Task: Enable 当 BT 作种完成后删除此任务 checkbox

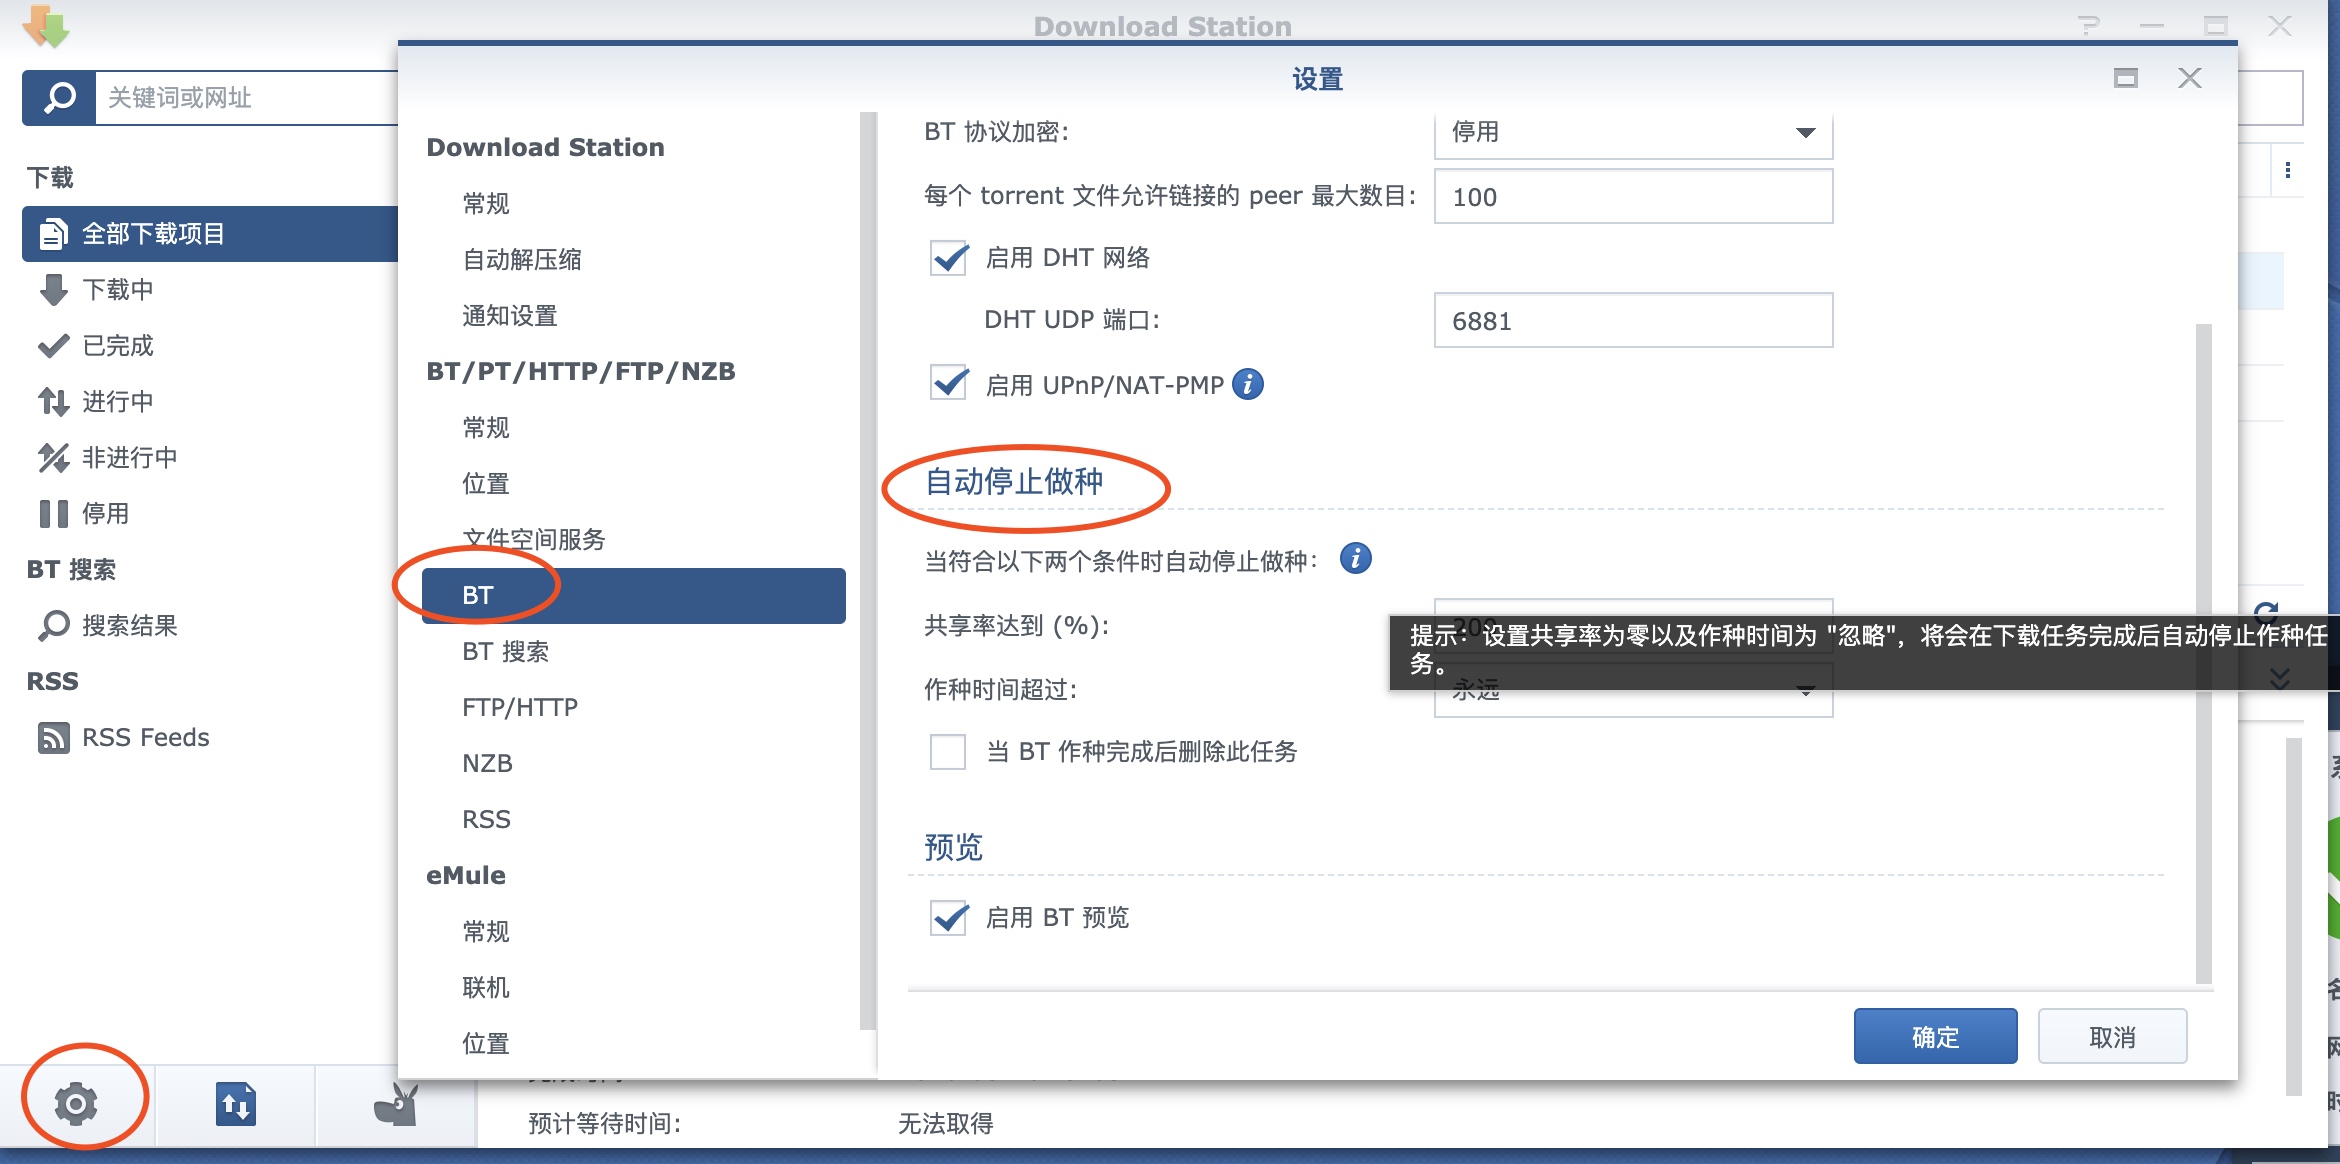Action: pos(948,752)
